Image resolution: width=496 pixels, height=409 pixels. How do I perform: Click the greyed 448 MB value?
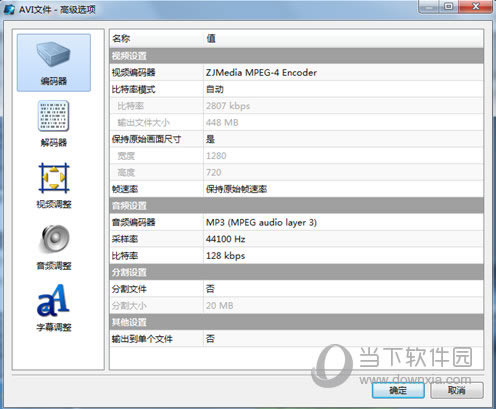[222, 122]
